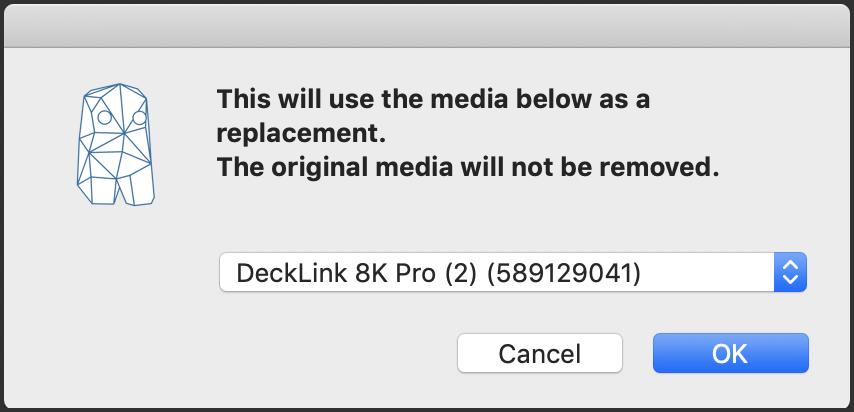Click the dialog title bar
This screenshot has height=412, width=854.
click(427, 22)
